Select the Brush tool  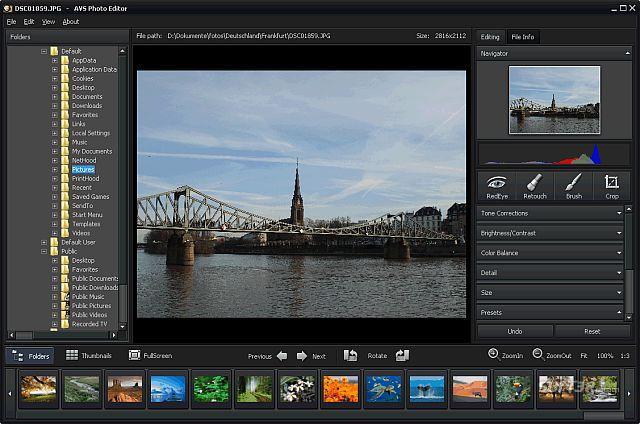pos(573,186)
